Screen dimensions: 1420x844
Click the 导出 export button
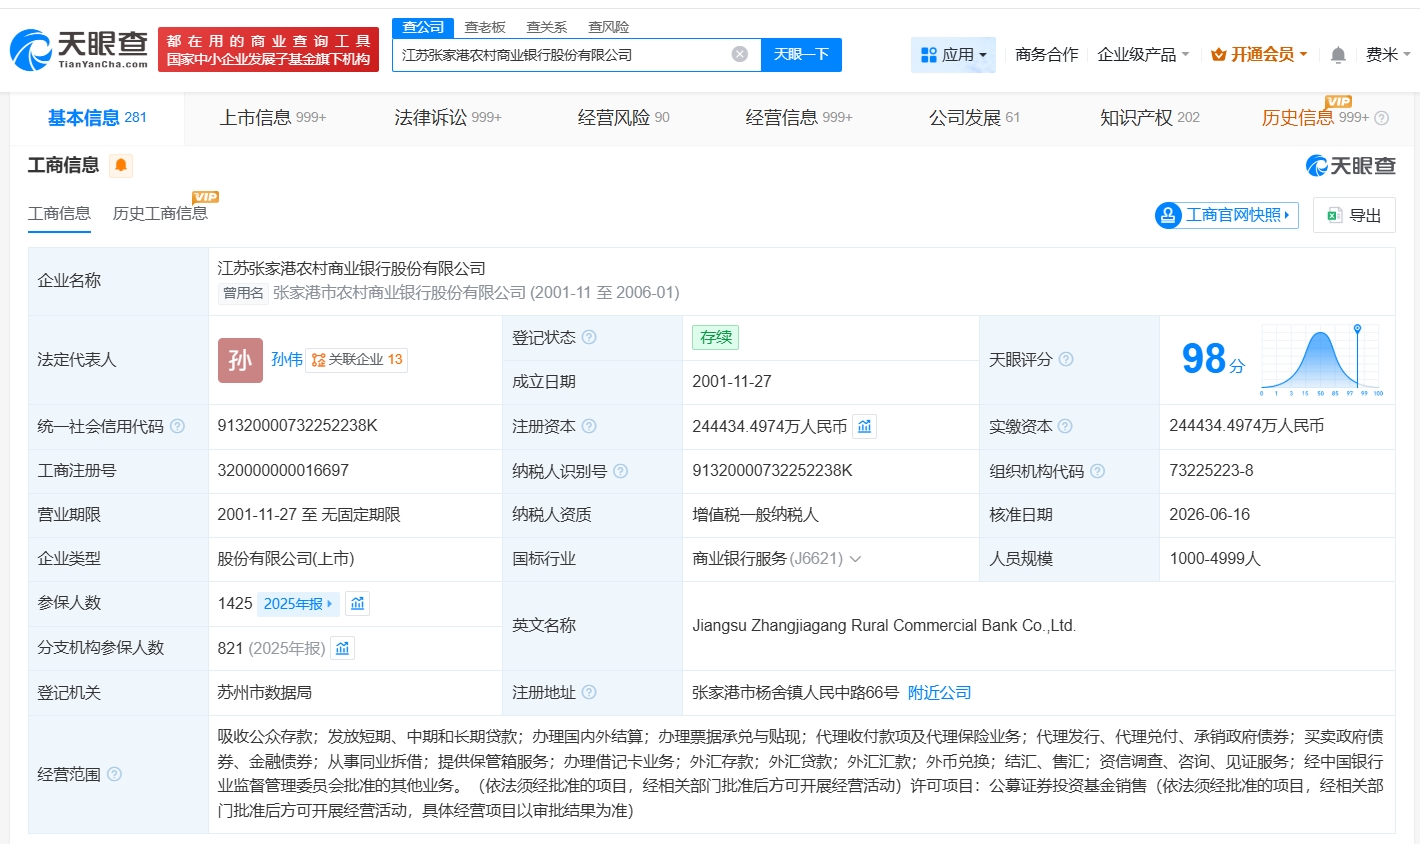click(1354, 215)
